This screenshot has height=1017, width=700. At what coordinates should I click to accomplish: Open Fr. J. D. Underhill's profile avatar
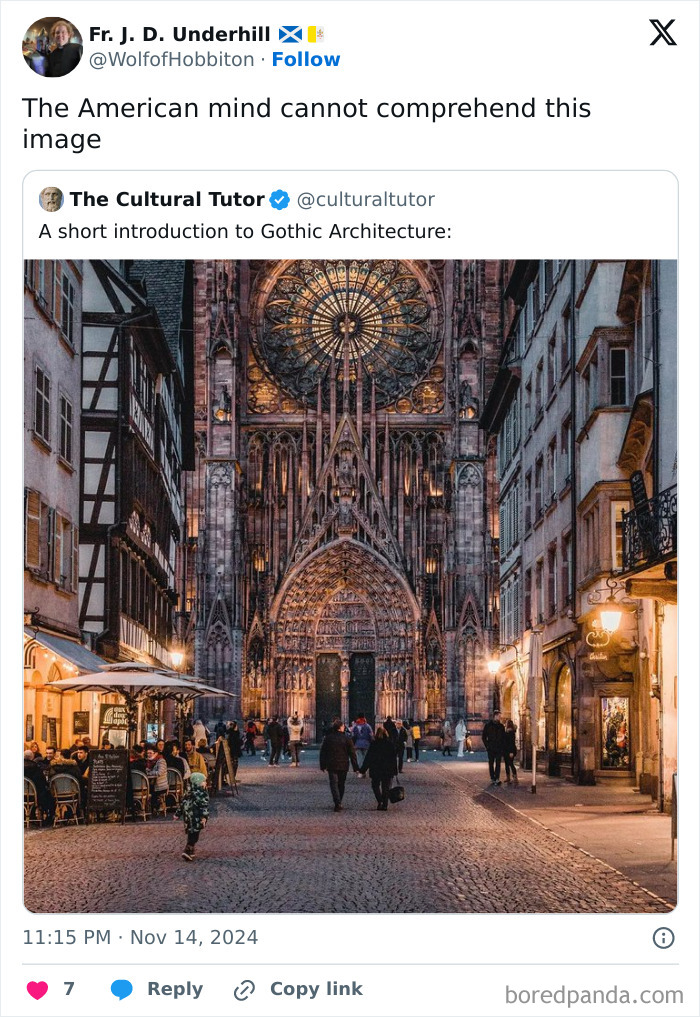point(52,46)
